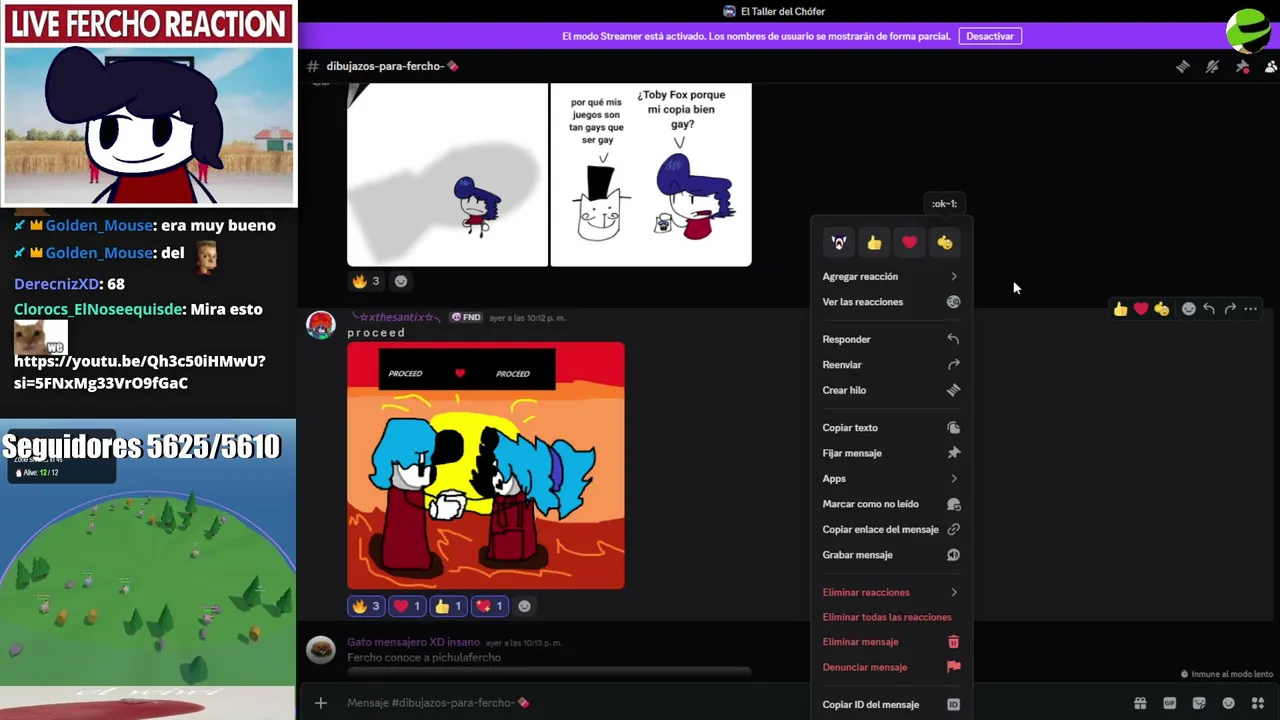Image resolution: width=1280 pixels, height=720 pixels.
Task: Click thumbs up in the message hover bar
Action: pyautogui.click(x=1120, y=309)
